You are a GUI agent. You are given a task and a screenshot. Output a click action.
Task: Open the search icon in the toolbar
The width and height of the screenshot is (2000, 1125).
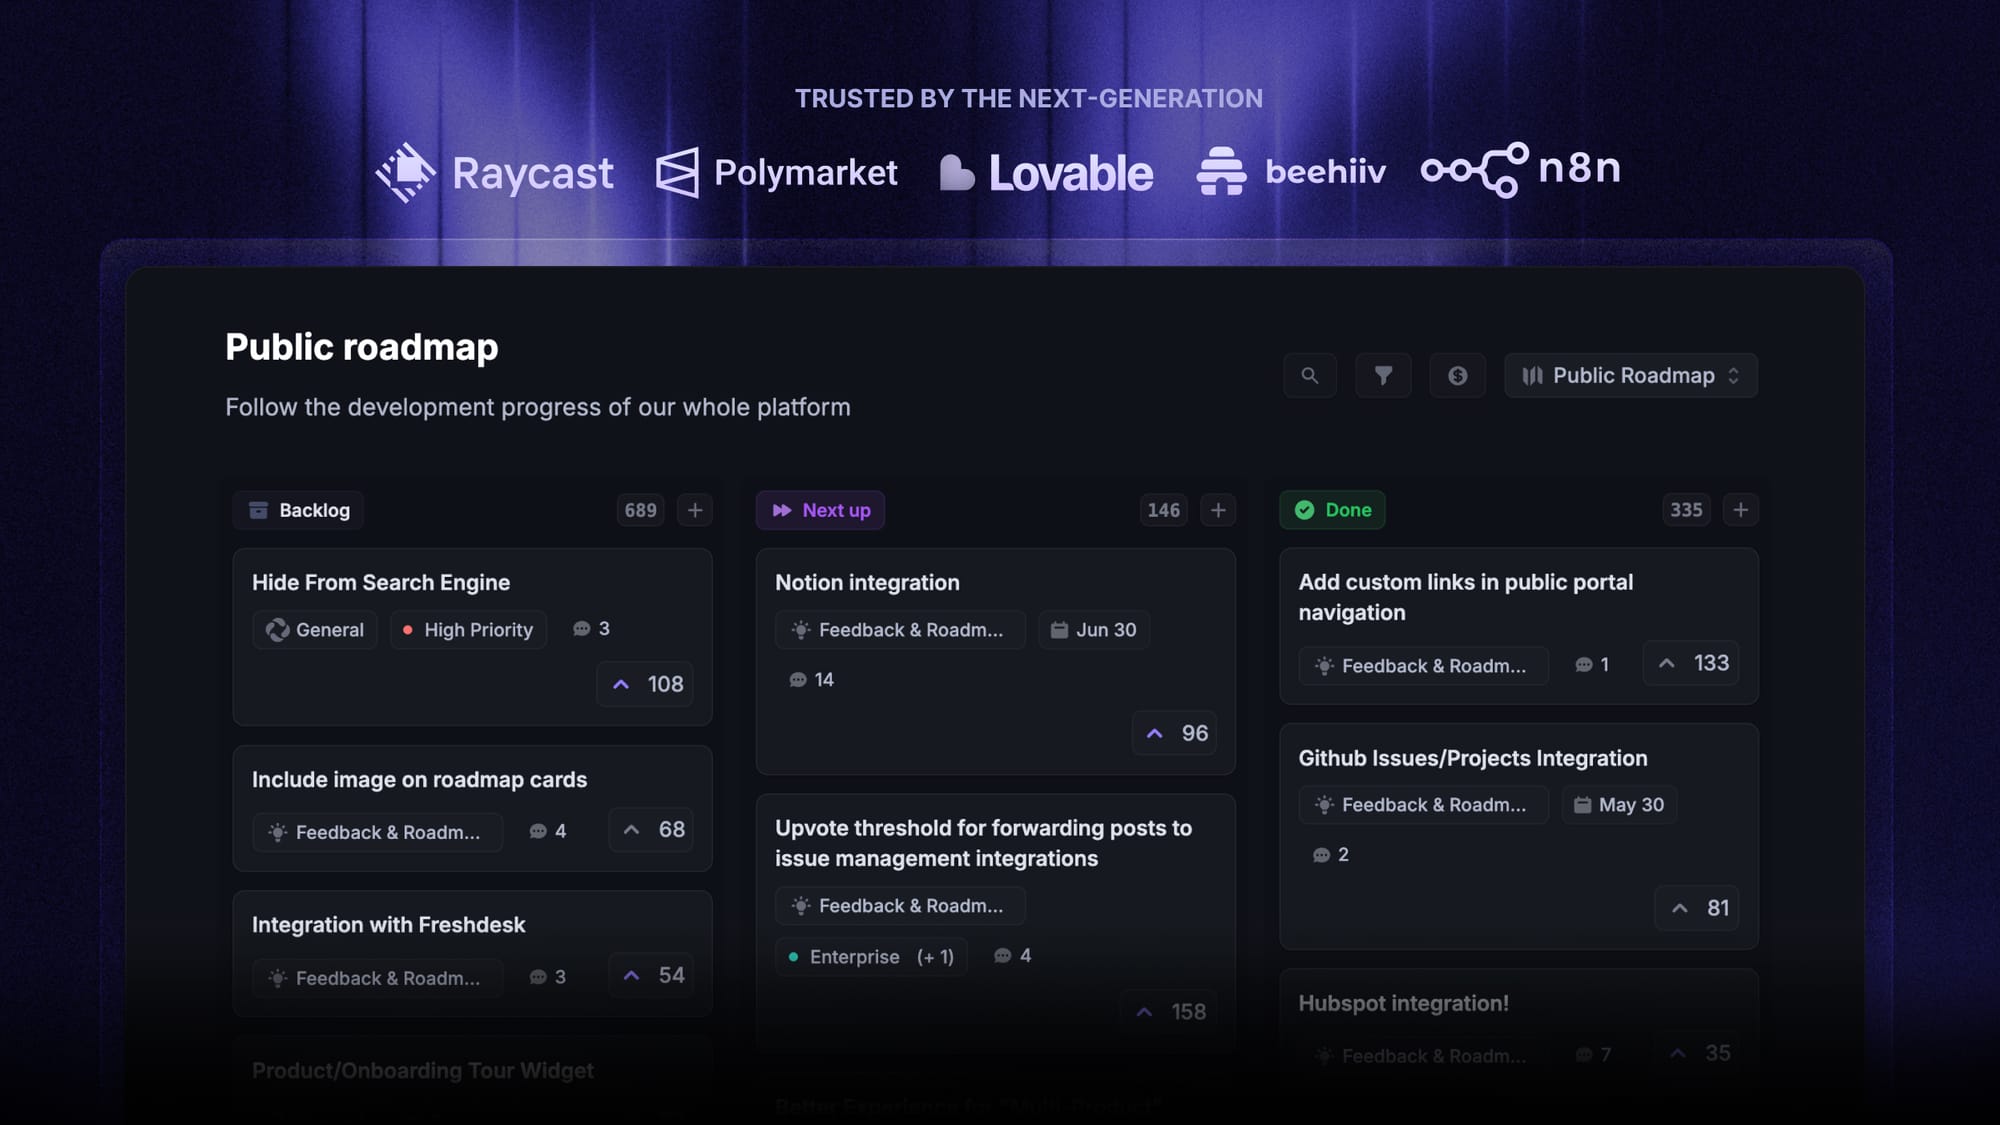1310,376
